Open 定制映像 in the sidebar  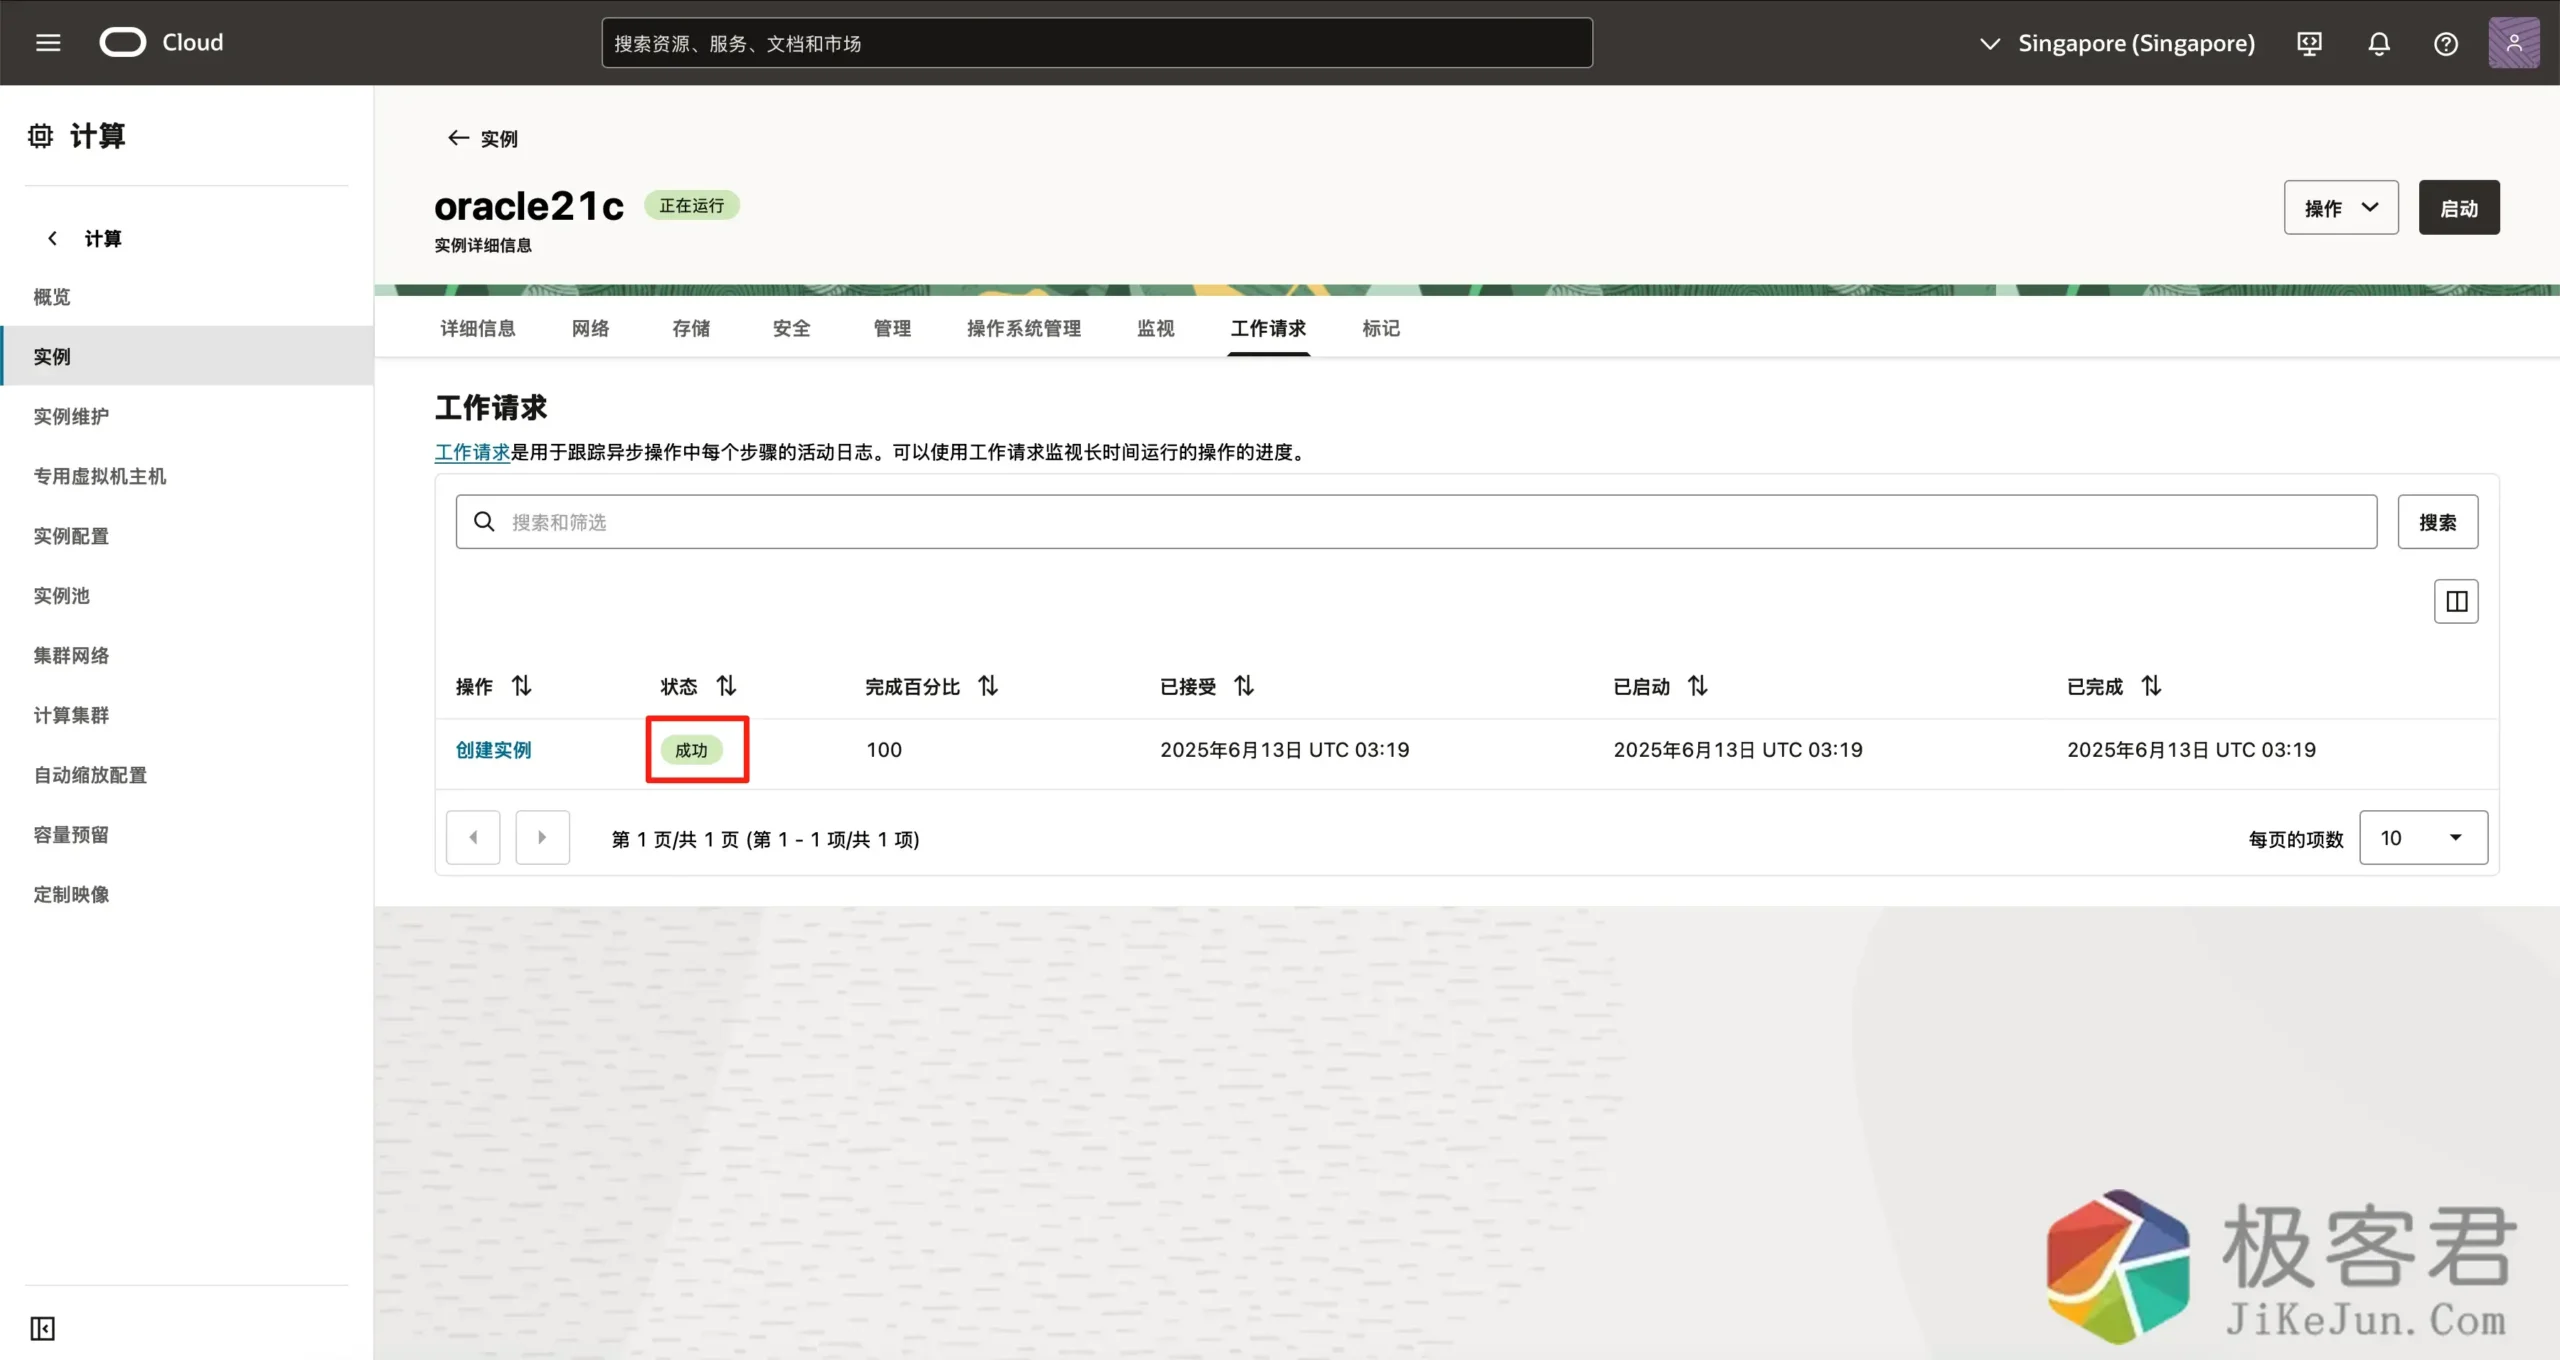(187, 894)
